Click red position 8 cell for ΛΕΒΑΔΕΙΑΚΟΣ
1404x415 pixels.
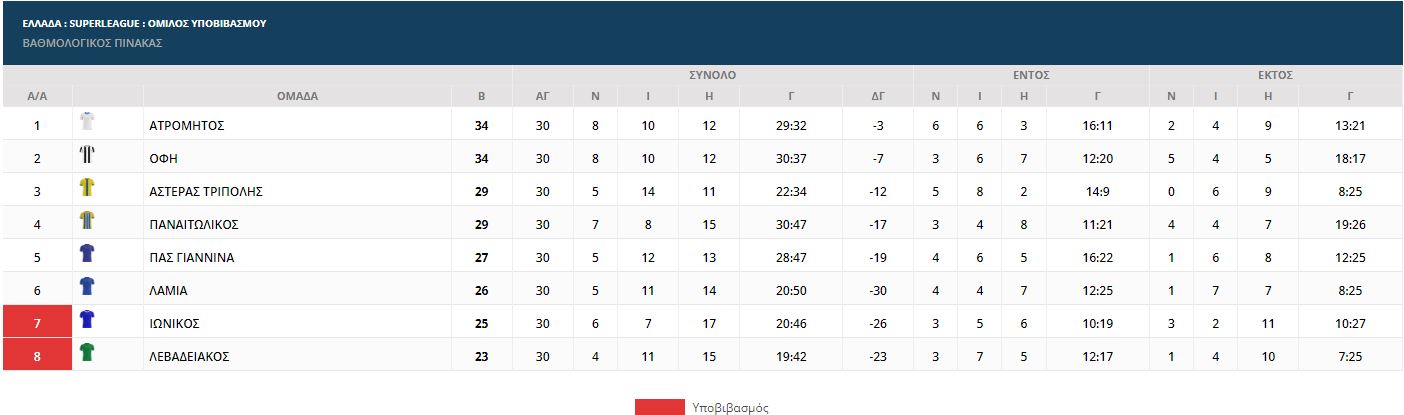click(37, 357)
